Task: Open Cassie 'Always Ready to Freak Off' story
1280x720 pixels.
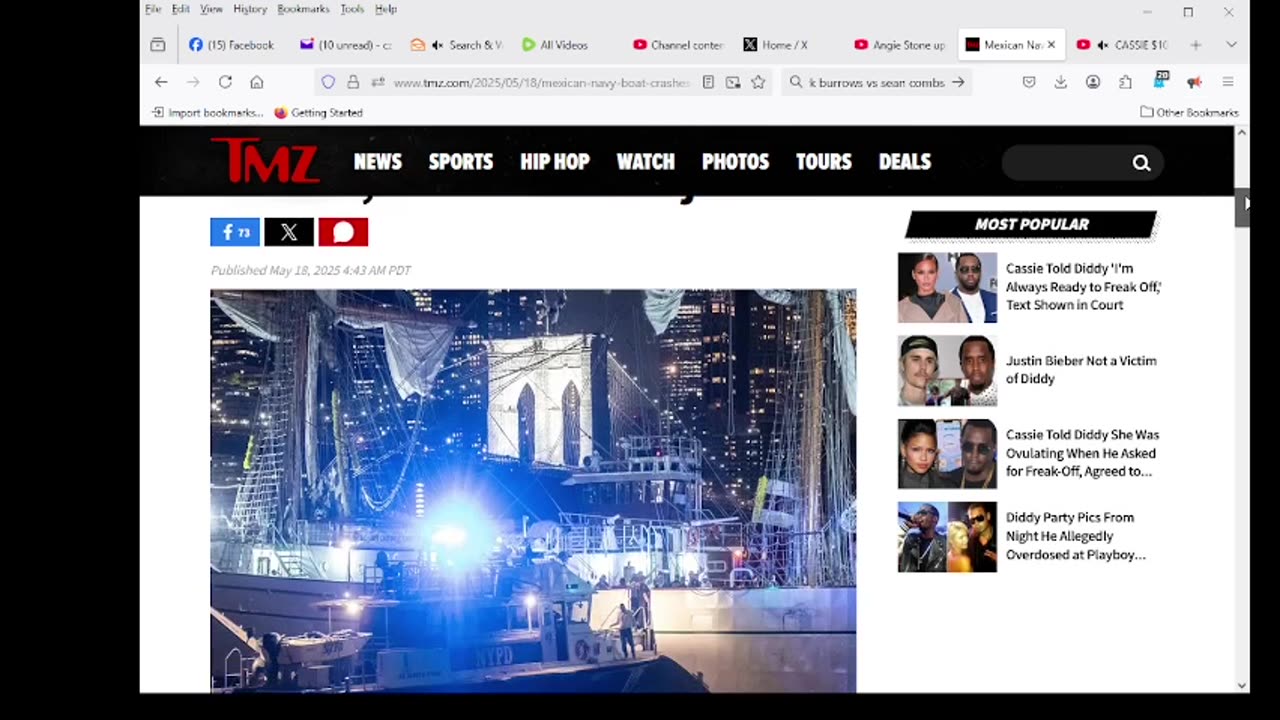Action: coord(1083,287)
